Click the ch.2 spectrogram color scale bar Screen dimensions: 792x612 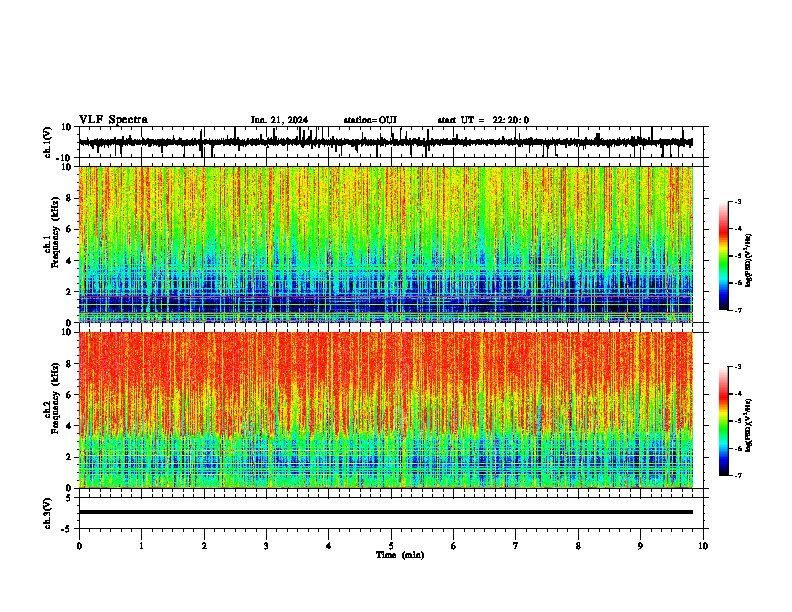[724, 421]
